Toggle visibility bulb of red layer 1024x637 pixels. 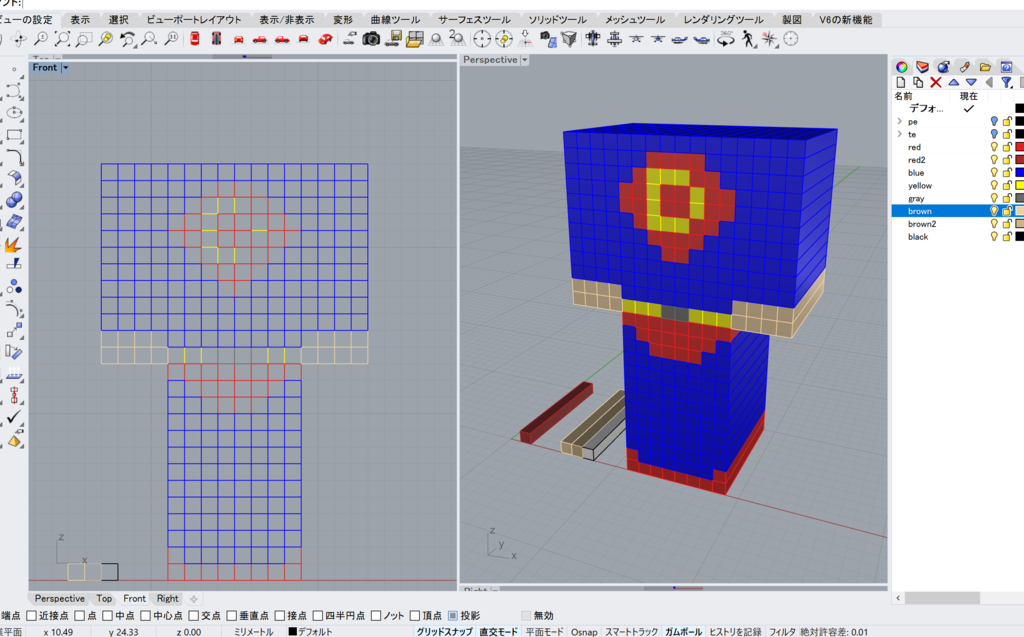click(994, 147)
